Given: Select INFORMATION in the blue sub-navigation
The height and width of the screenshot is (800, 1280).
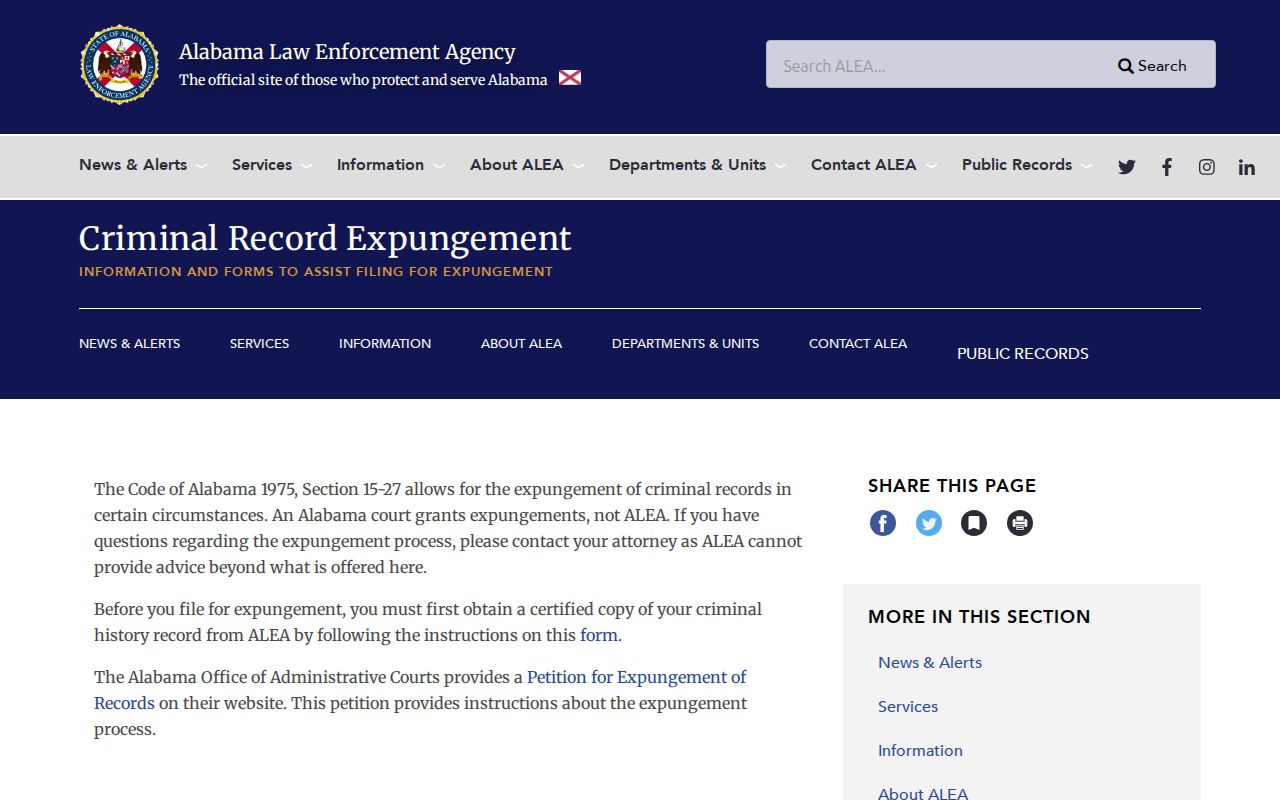Looking at the screenshot, I should [x=385, y=343].
